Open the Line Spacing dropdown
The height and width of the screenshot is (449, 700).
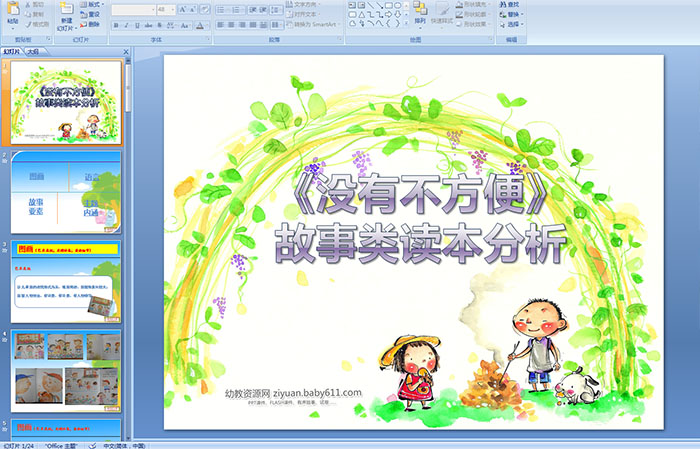tap(276, 9)
